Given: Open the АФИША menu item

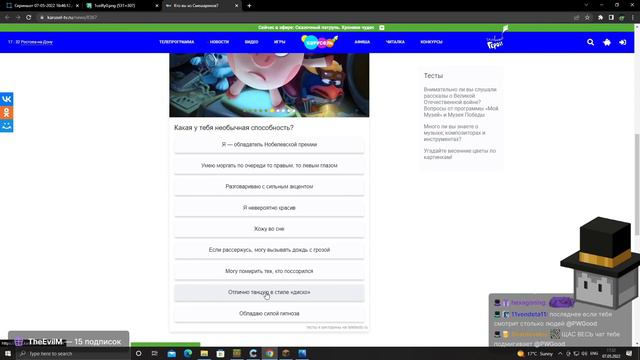Looking at the screenshot, I should [362, 42].
